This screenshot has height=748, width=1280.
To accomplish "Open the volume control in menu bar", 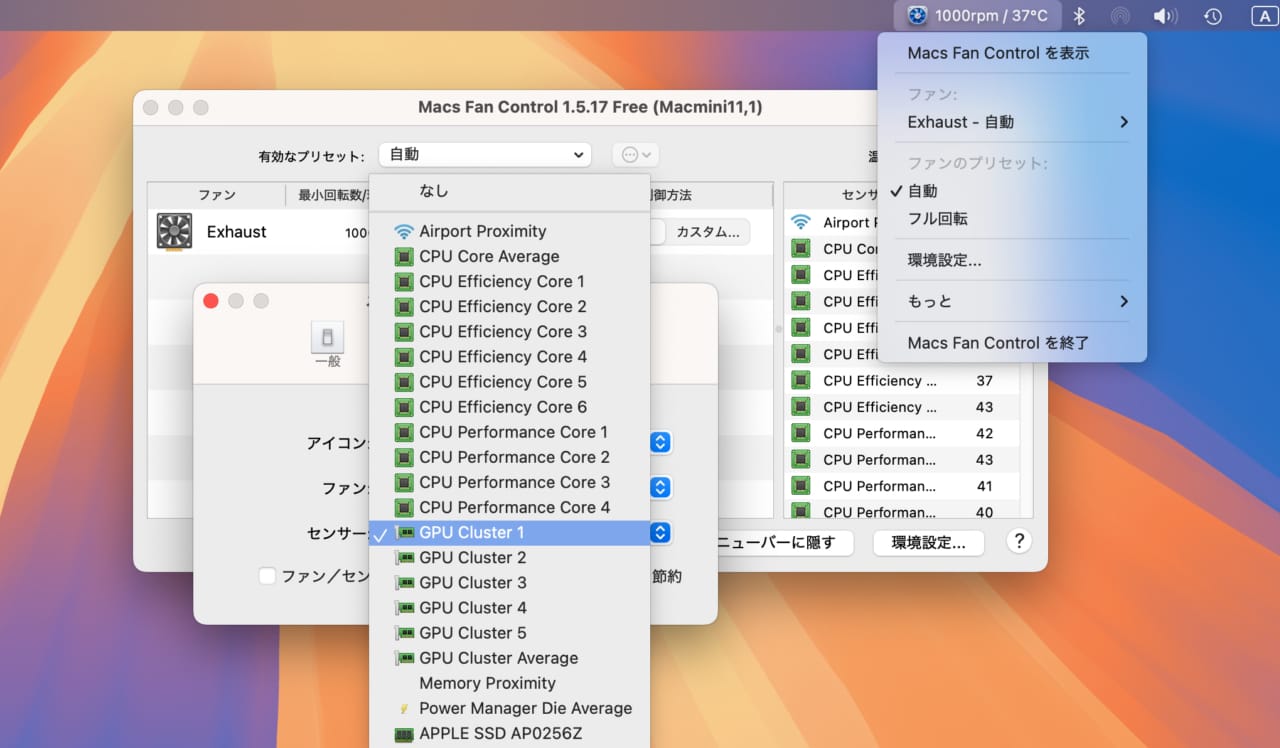I will point(1165,16).
